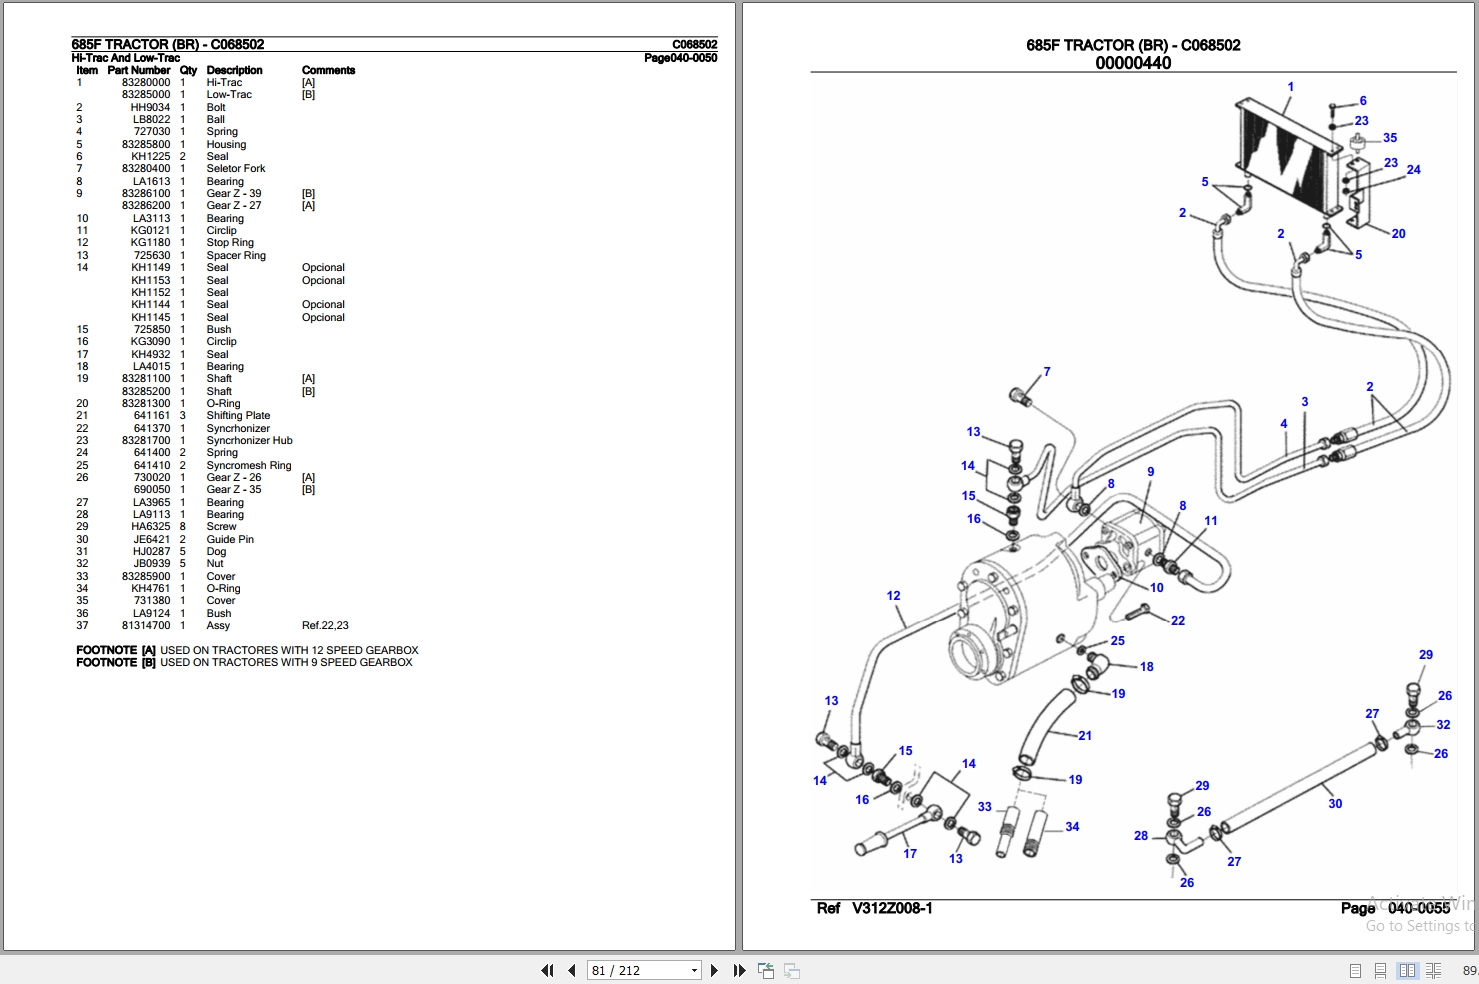Click callout 30 on the long tube
The height and width of the screenshot is (984, 1479).
tap(1335, 804)
